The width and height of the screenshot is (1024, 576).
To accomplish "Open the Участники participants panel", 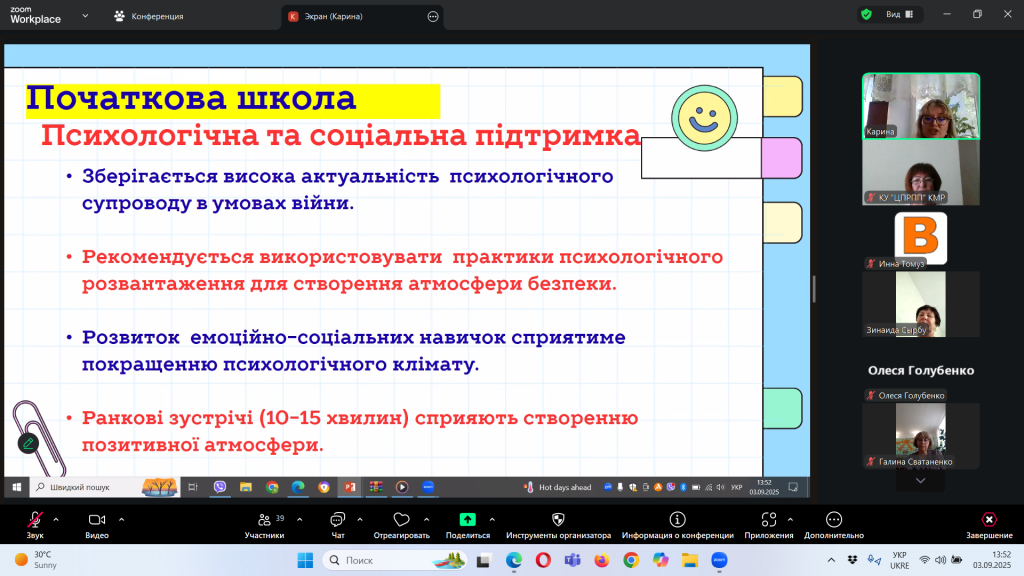I will 264,520.
